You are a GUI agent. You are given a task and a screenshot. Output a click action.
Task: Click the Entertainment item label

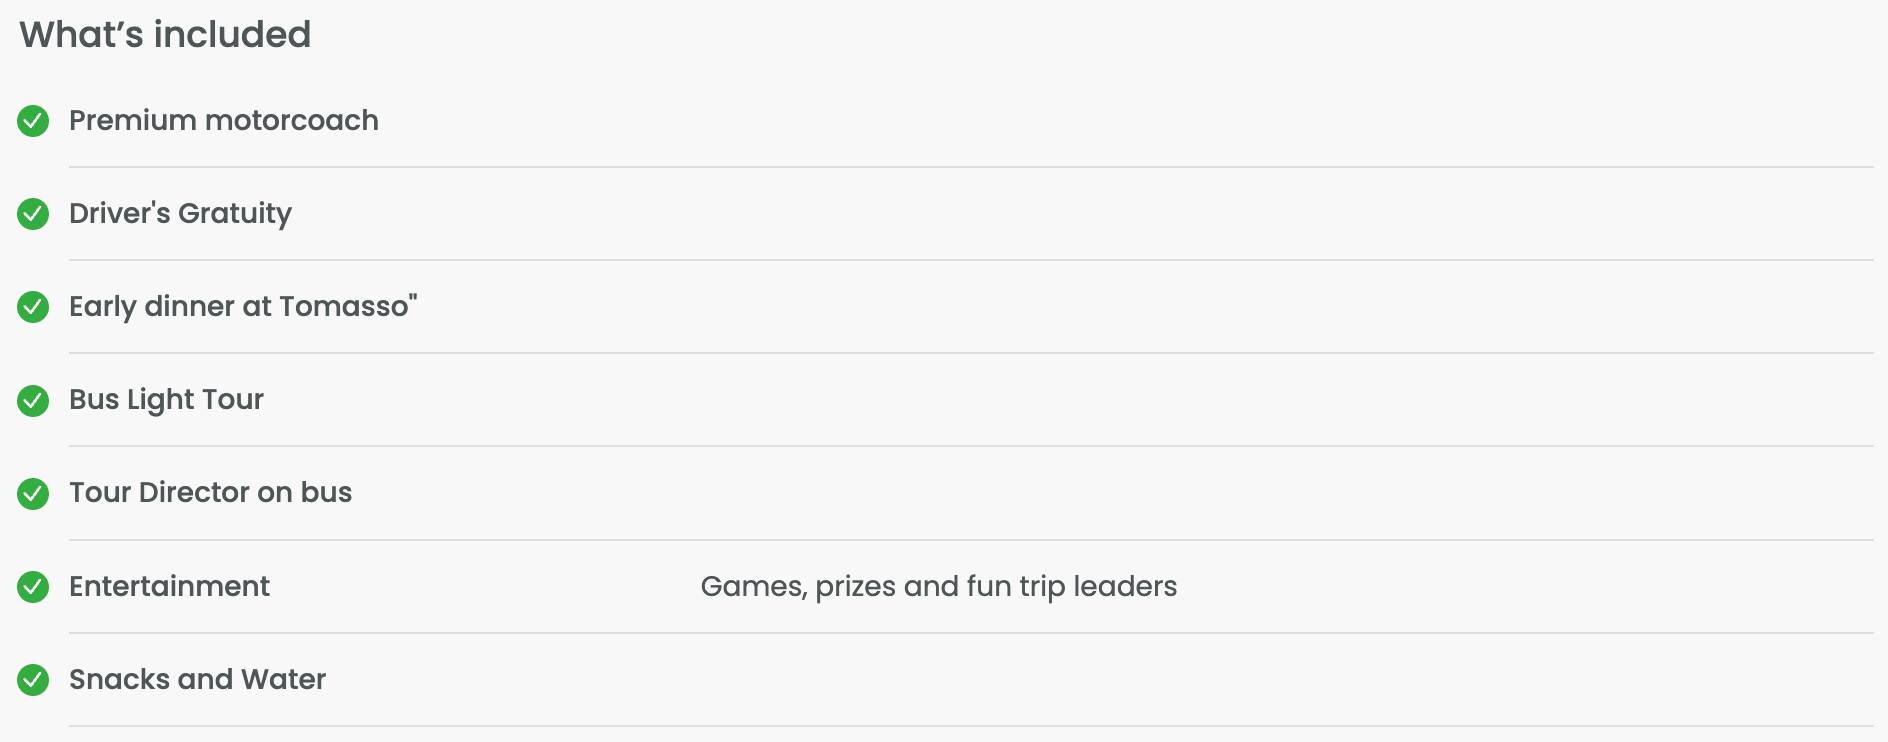(x=169, y=587)
